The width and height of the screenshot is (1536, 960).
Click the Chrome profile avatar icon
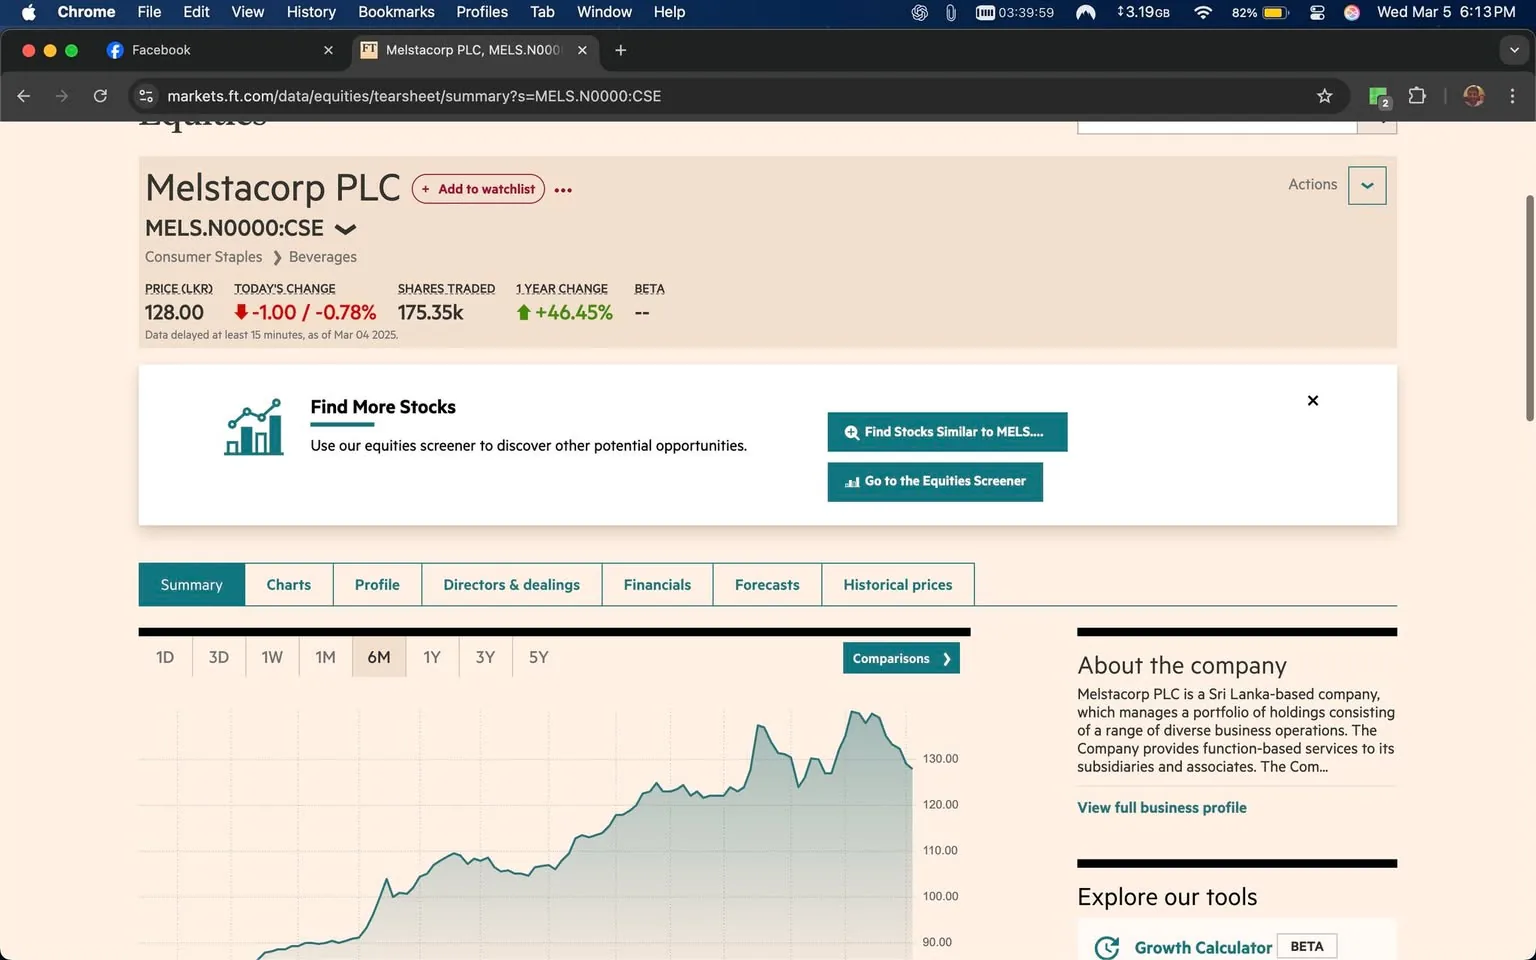click(x=1473, y=96)
